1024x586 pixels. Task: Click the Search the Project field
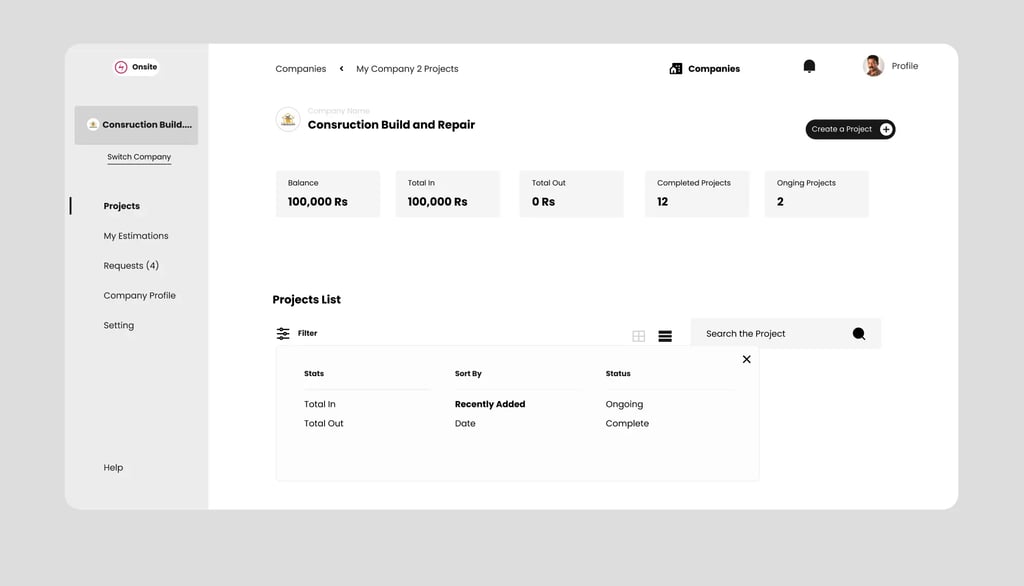[786, 334]
